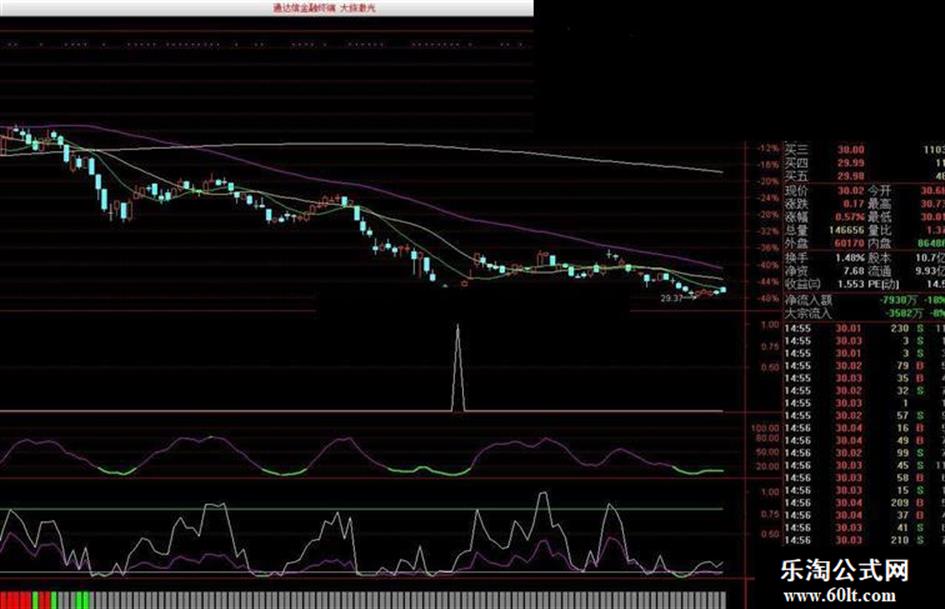Select the tick row with volume 37
The image size is (945, 609).
864,516
